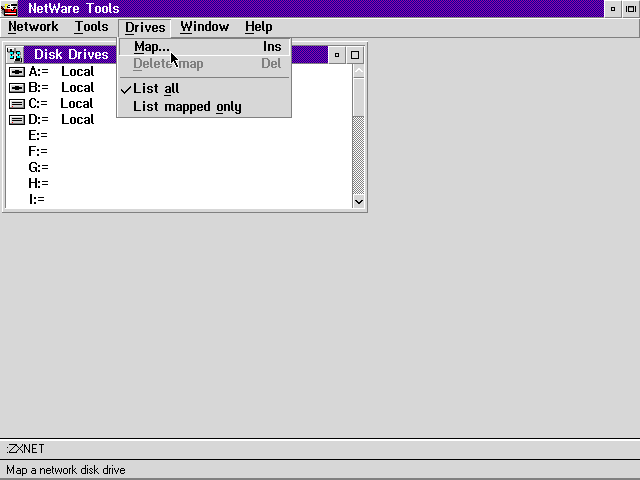
Task: Click the D:= Local entry text
Action: [x=61, y=120]
